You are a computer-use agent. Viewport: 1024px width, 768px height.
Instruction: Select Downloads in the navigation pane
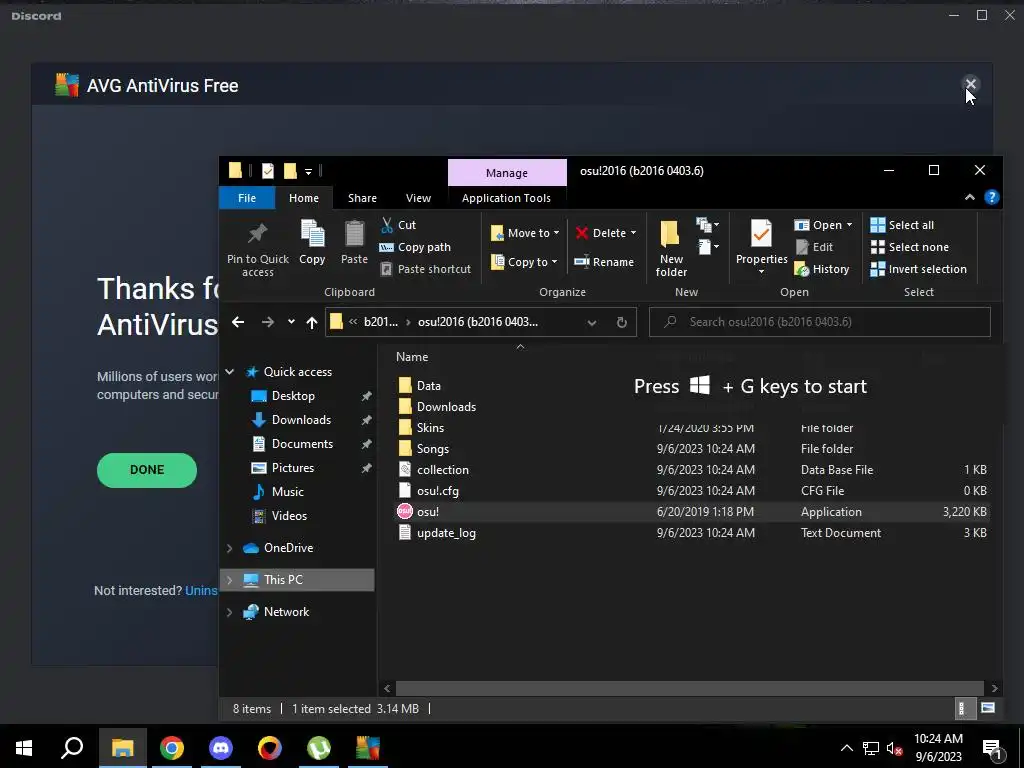click(301, 420)
